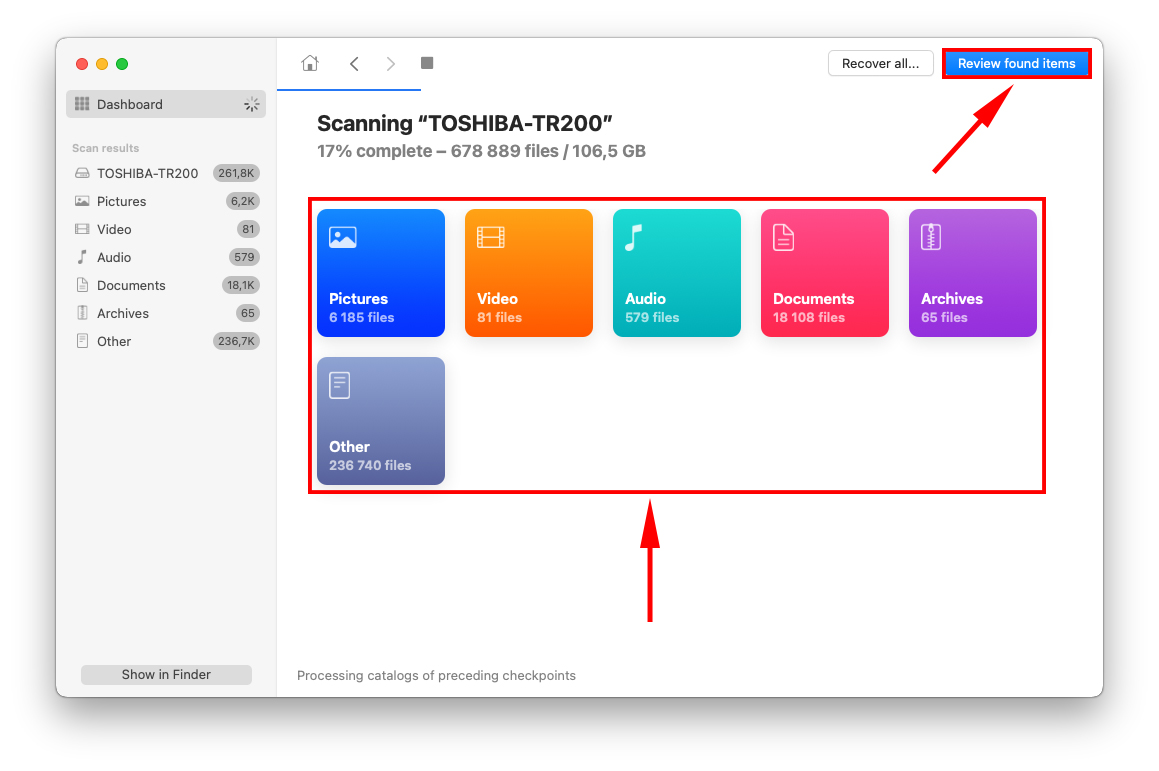Click the back navigation arrow
The height and width of the screenshot is (771, 1159).
(353, 63)
